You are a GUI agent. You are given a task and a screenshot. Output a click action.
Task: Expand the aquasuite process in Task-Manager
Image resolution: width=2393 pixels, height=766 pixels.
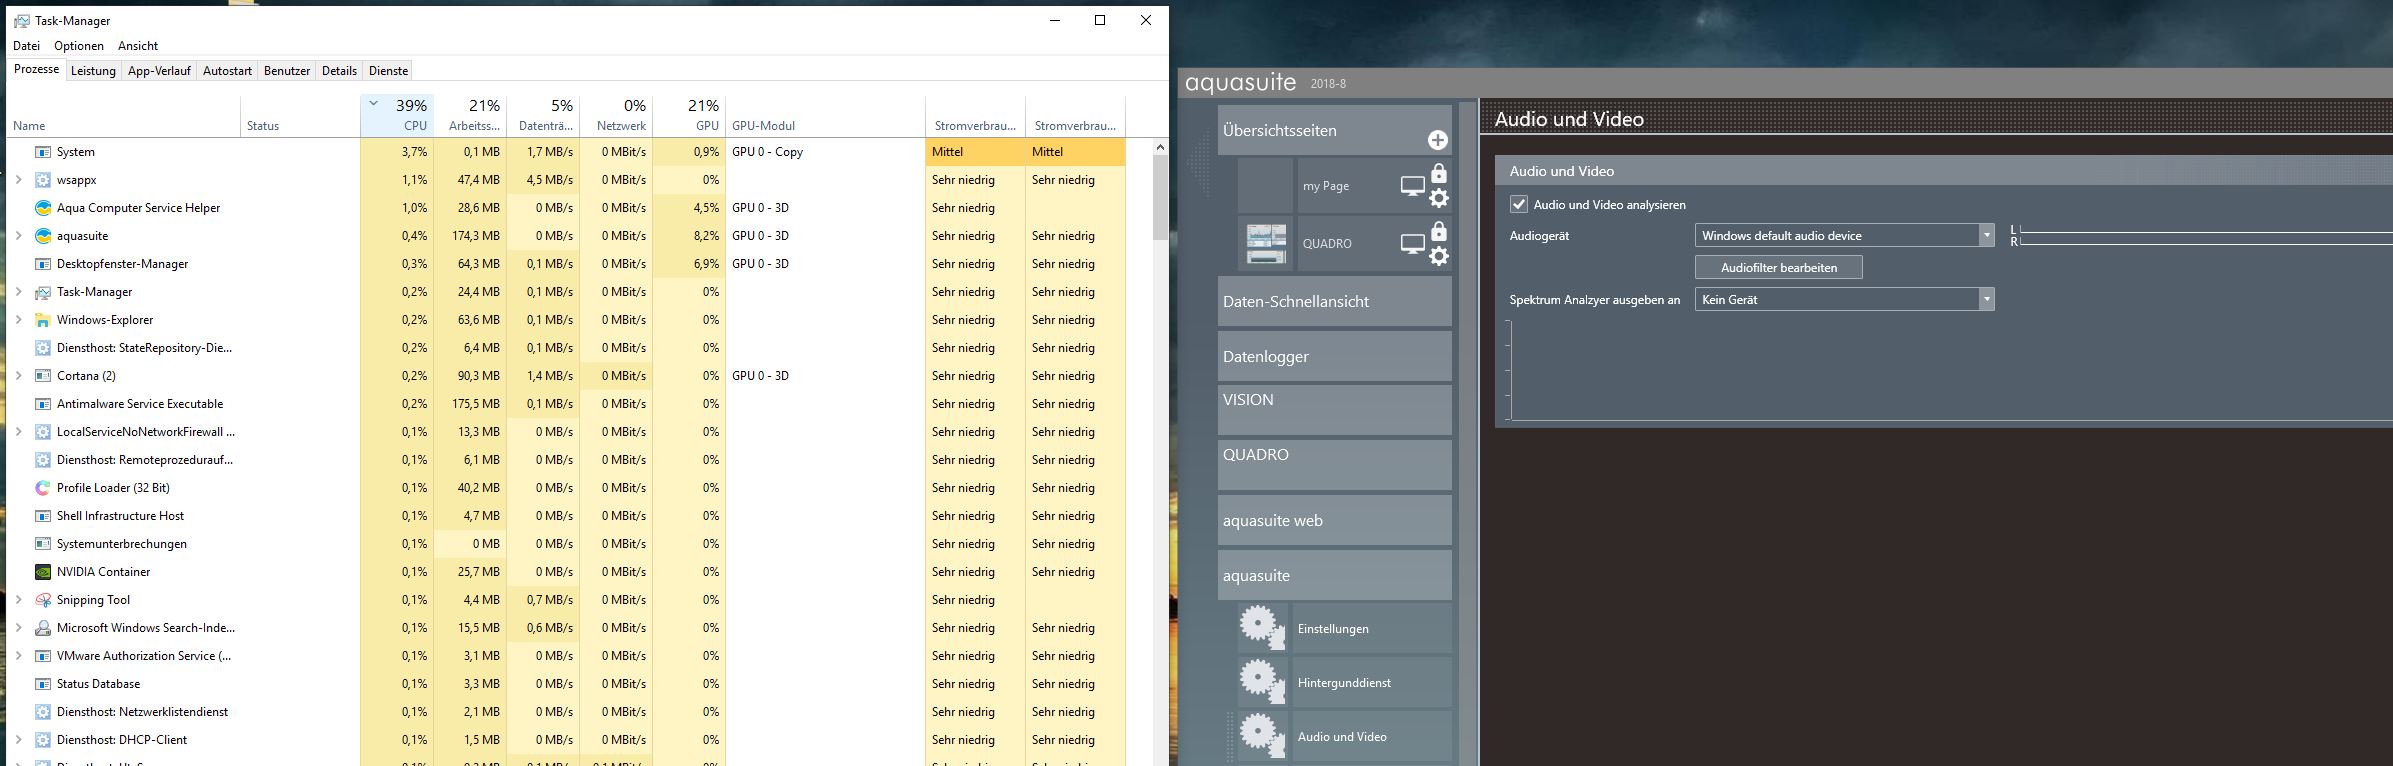(18, 236)
